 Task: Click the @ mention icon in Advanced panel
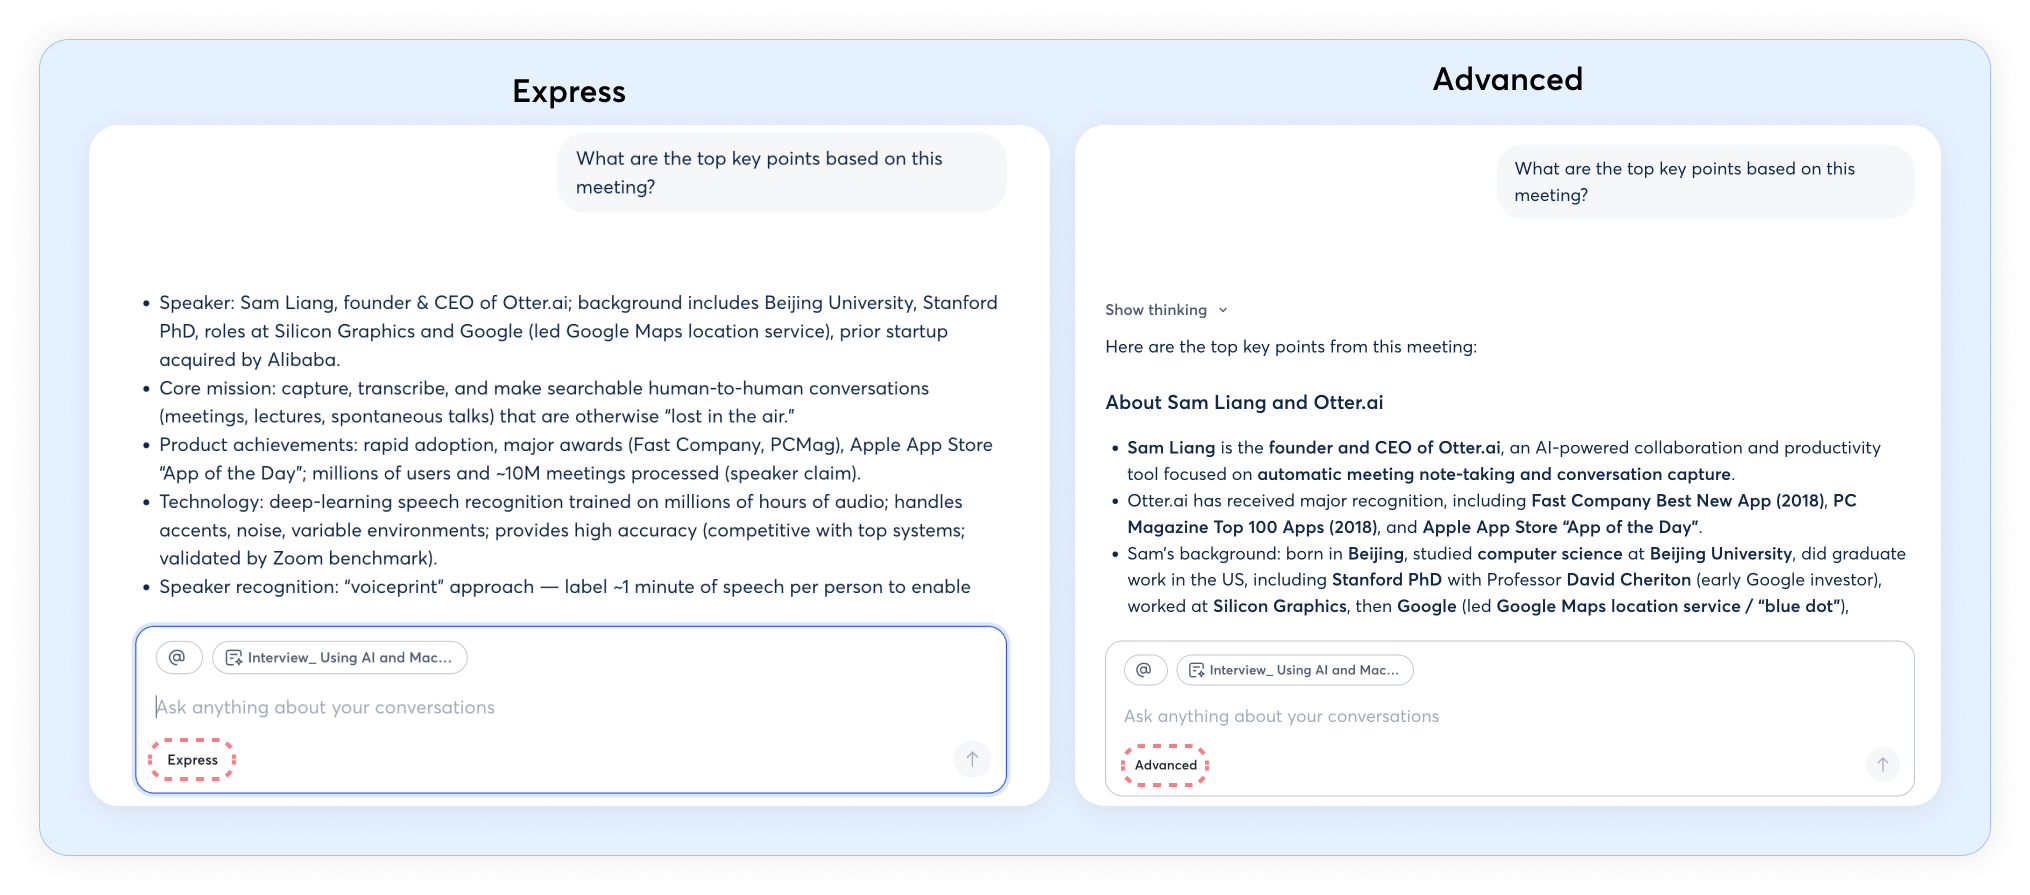pyautogui.click(x=1145, y=670)
